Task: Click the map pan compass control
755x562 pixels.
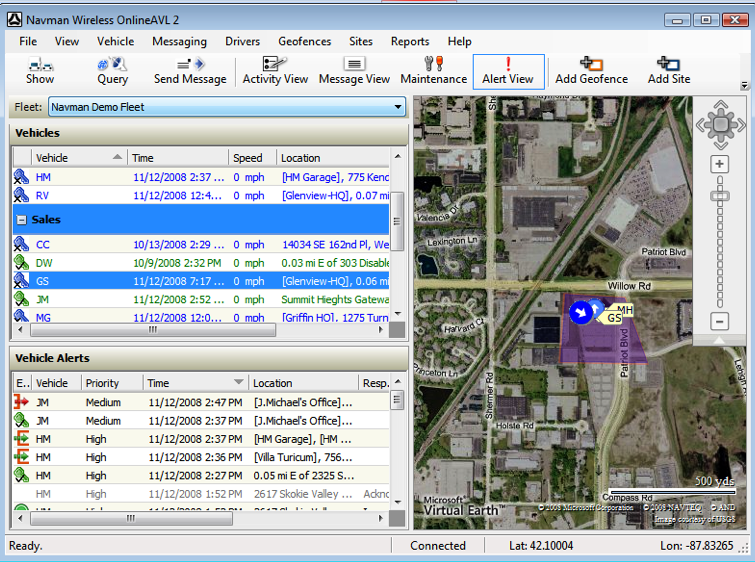Action: click(720, 125)
